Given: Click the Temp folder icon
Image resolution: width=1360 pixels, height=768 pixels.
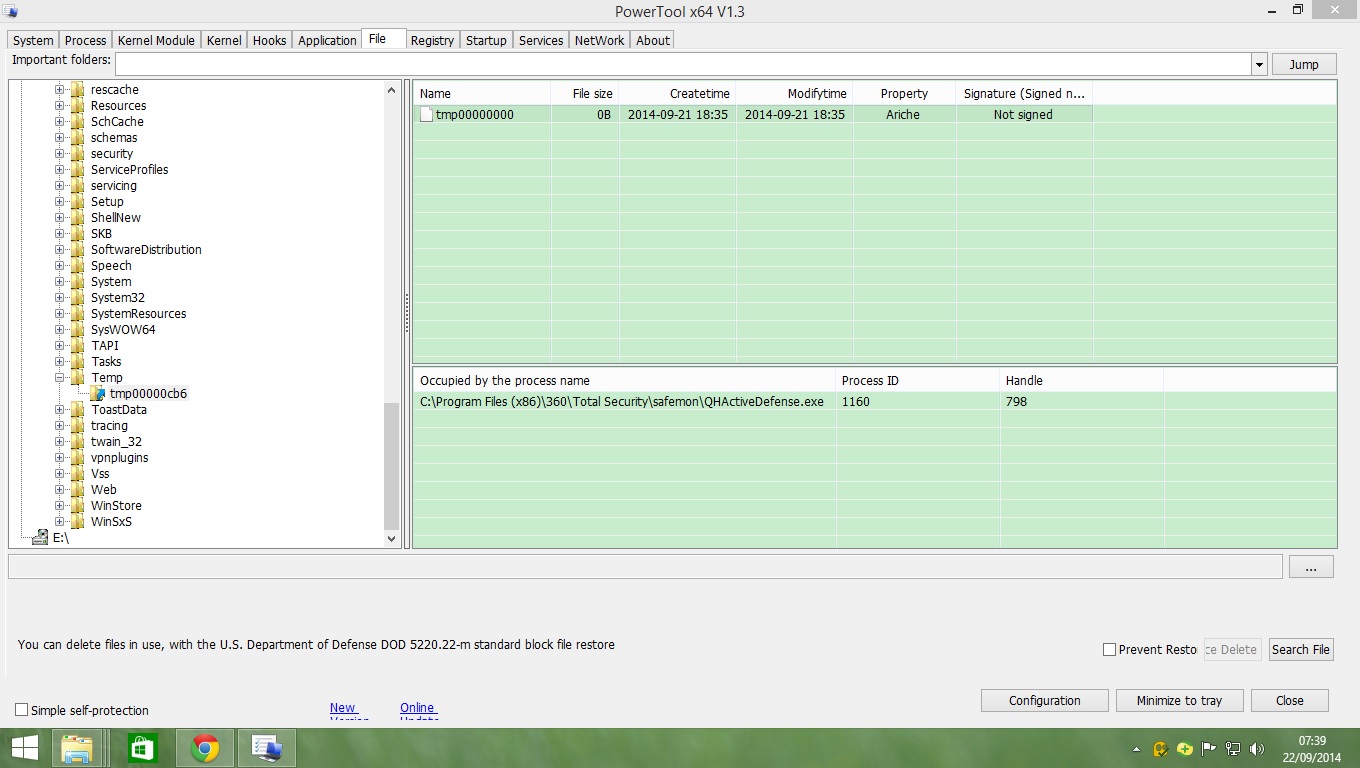Looking at the screenshot, I should (79, 378).
